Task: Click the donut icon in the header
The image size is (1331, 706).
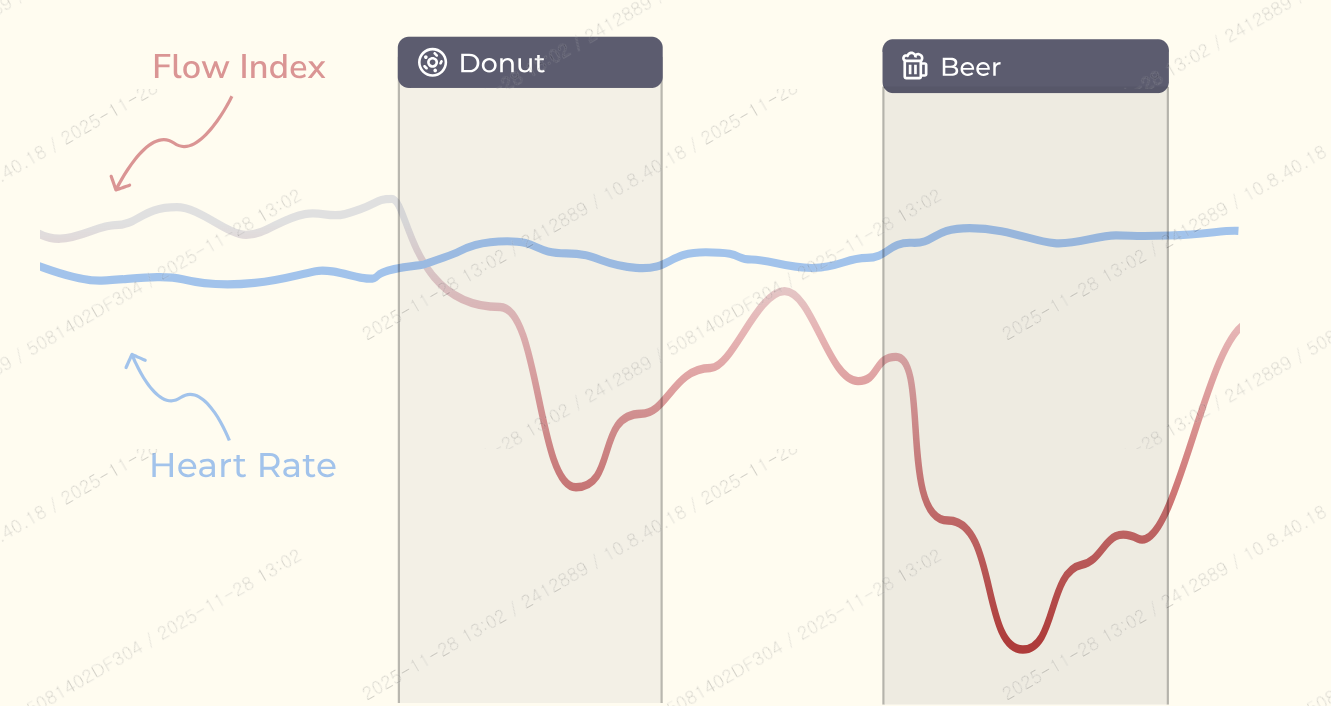Action: point(431,62)
